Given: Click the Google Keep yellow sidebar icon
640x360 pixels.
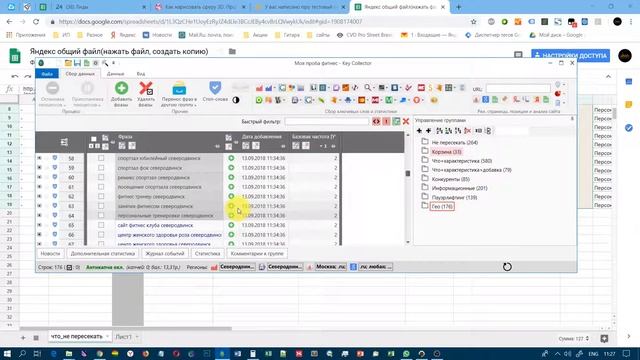Looking at the screenshot, I should [x=629, y=105].
